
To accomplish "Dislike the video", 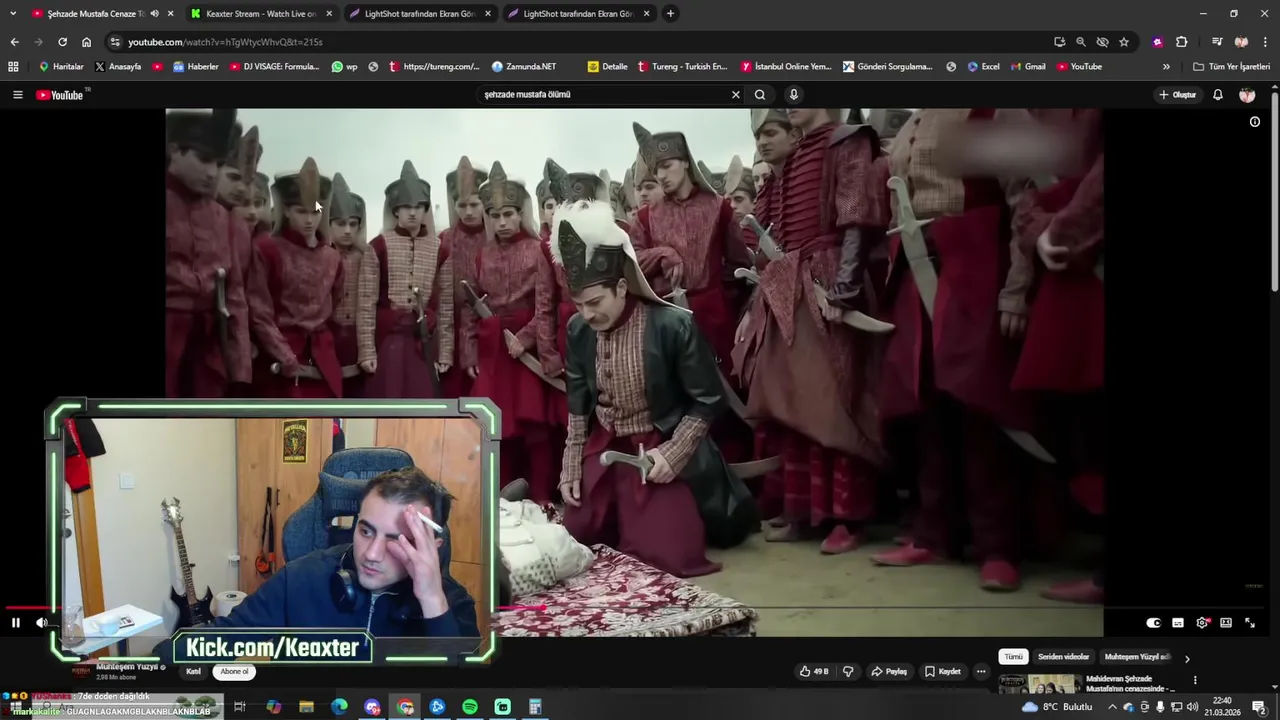I will [x=848, y=671].
